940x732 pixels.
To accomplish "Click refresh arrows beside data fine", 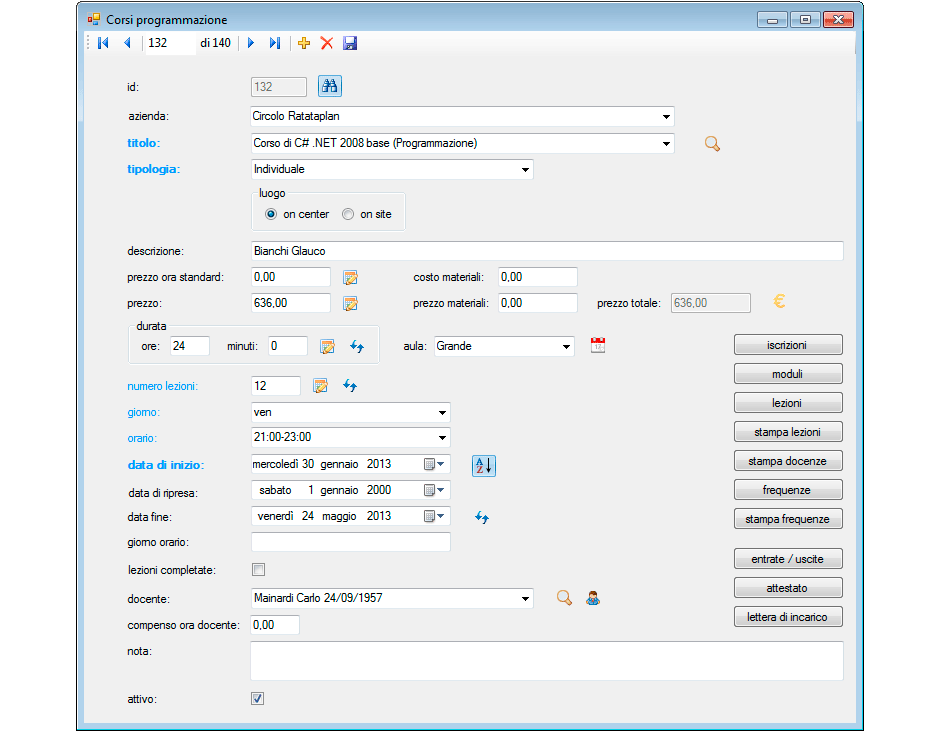I will tap(482, 517).
